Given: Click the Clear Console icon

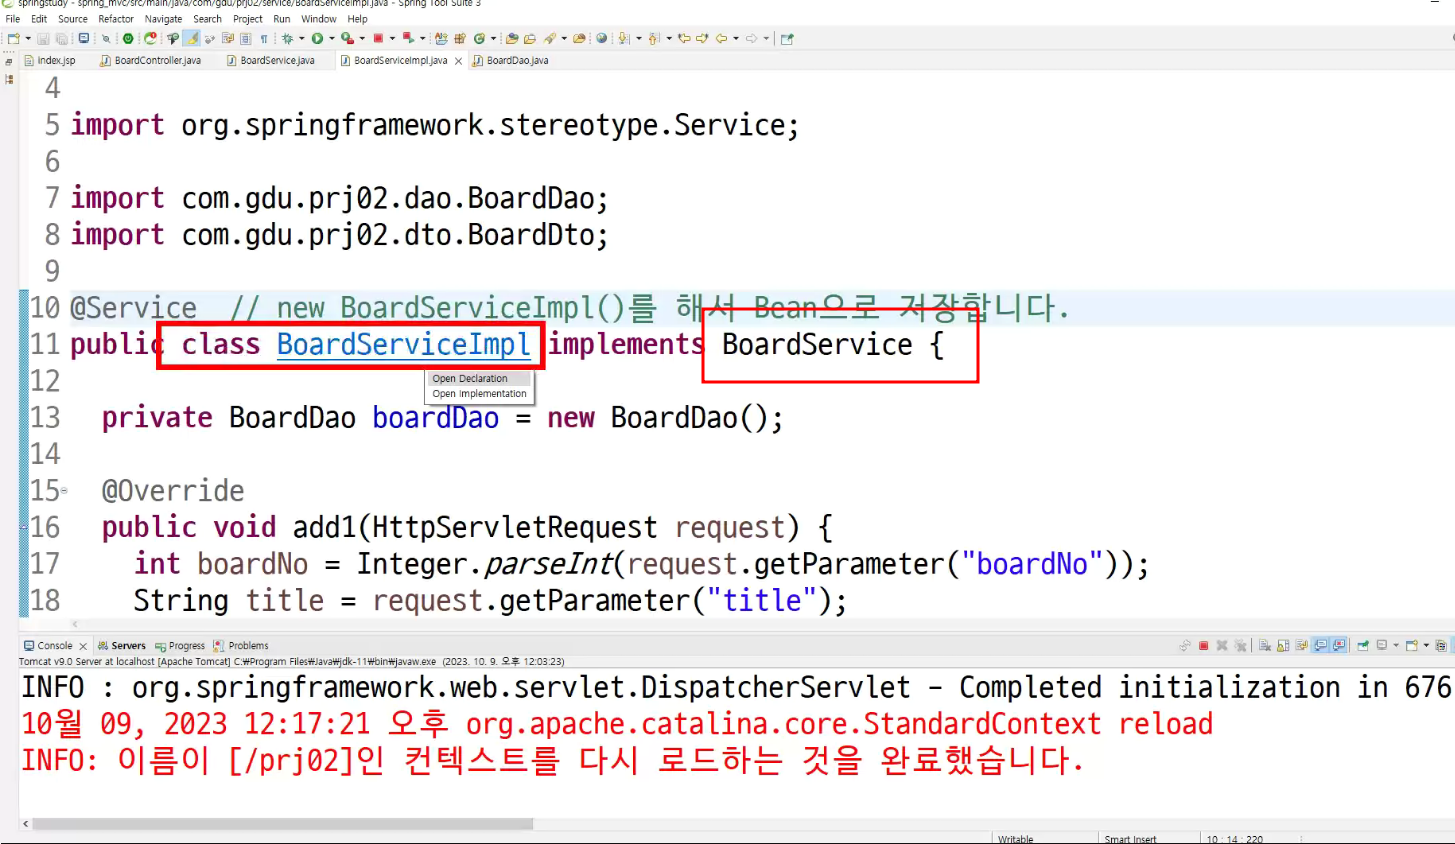Looking at the screenshot, I should coord(1265,646).
